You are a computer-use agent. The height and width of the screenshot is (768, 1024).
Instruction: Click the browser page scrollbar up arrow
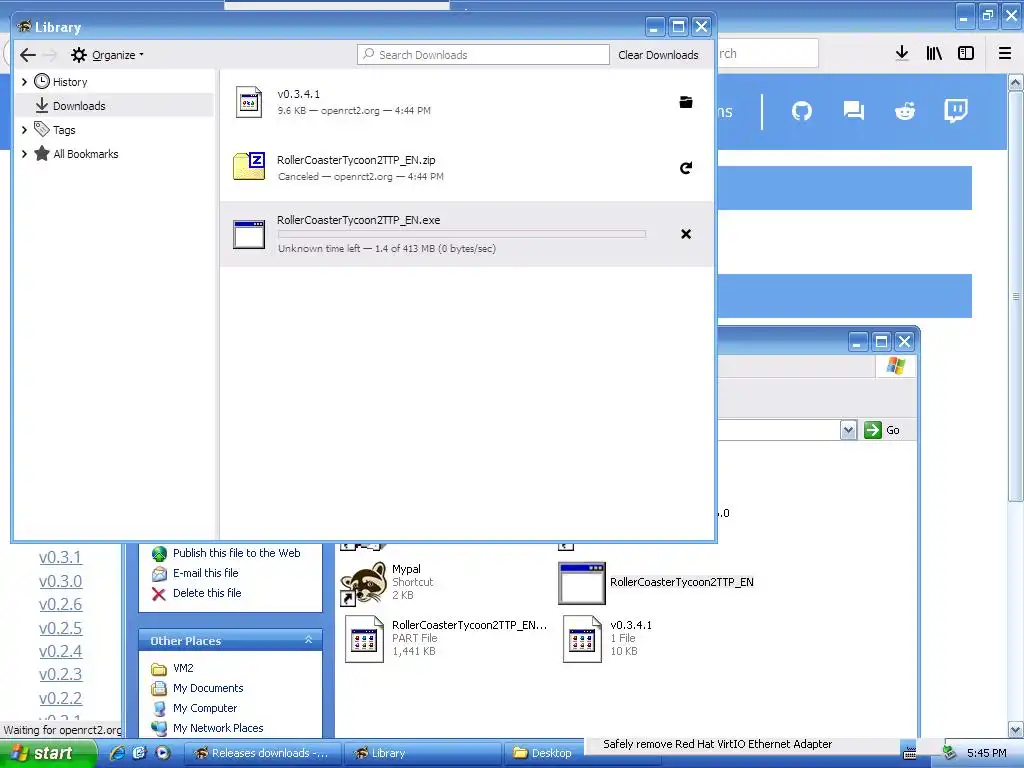click(1016, 82)
